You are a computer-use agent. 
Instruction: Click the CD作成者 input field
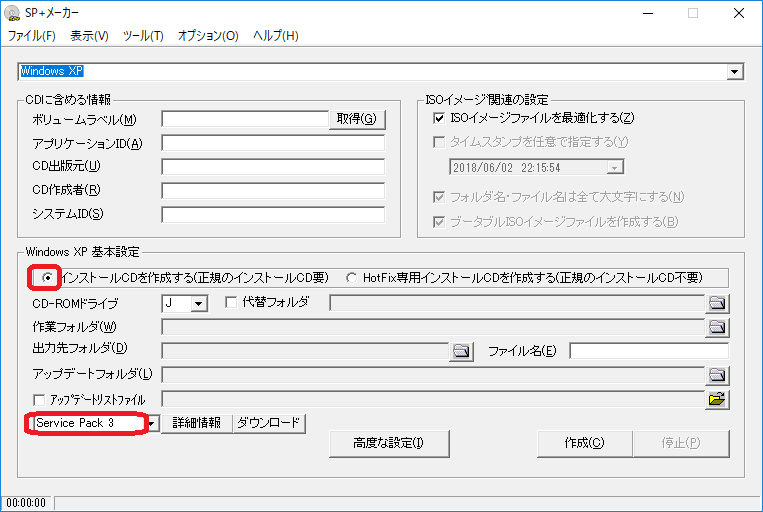click(273, 190)
